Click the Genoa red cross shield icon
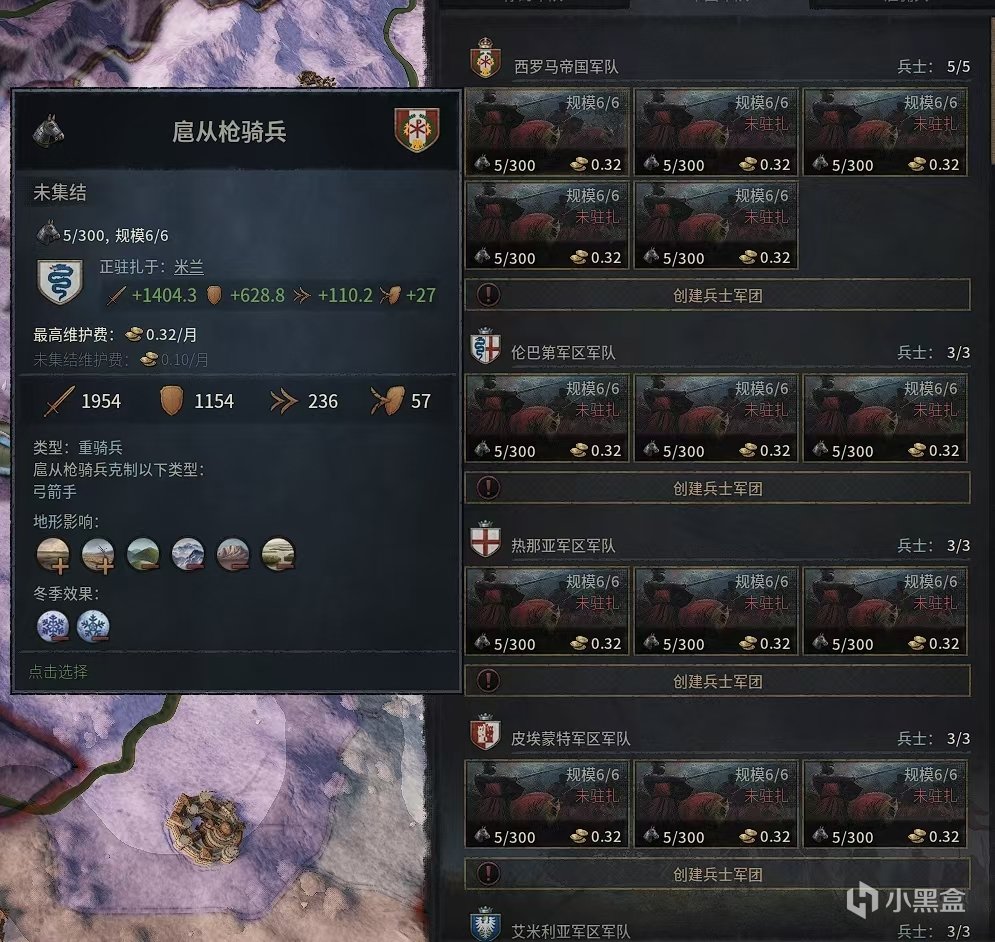This screenshot has height=942, width=995. [x=485, y=540]
